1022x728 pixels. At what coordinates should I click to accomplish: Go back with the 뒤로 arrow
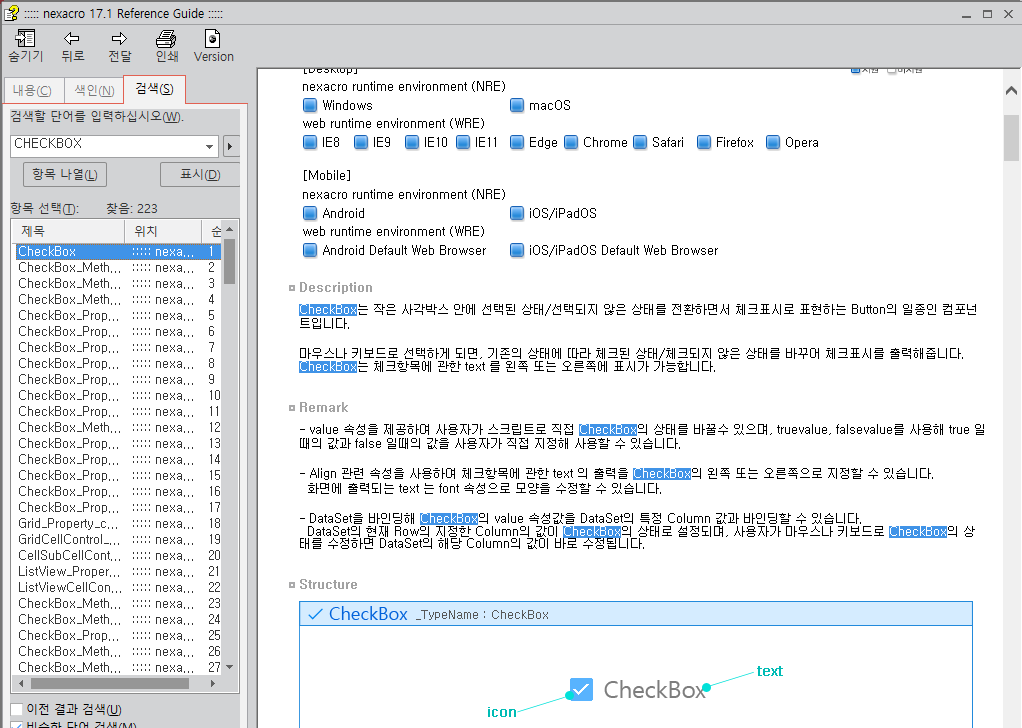tap(72, 45)
